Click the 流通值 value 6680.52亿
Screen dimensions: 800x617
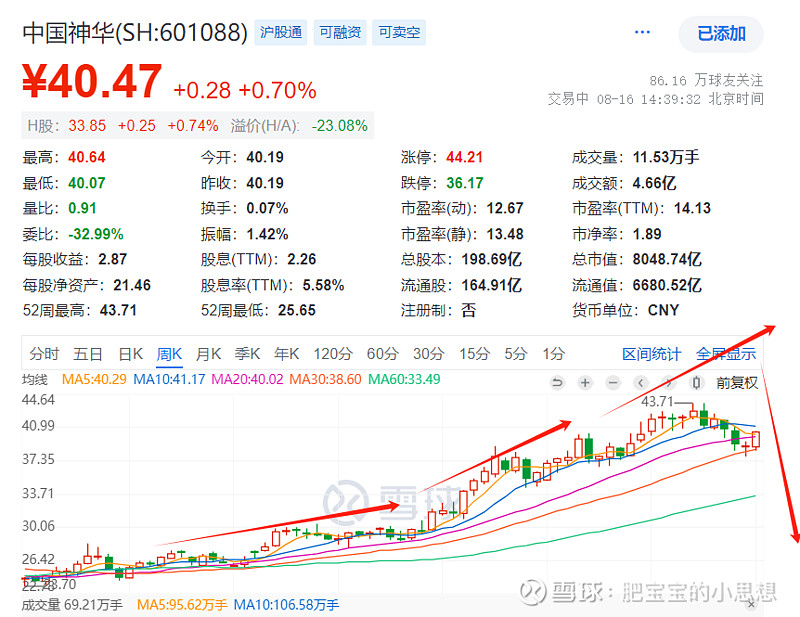pyautogui.click(x=667, y=285)
